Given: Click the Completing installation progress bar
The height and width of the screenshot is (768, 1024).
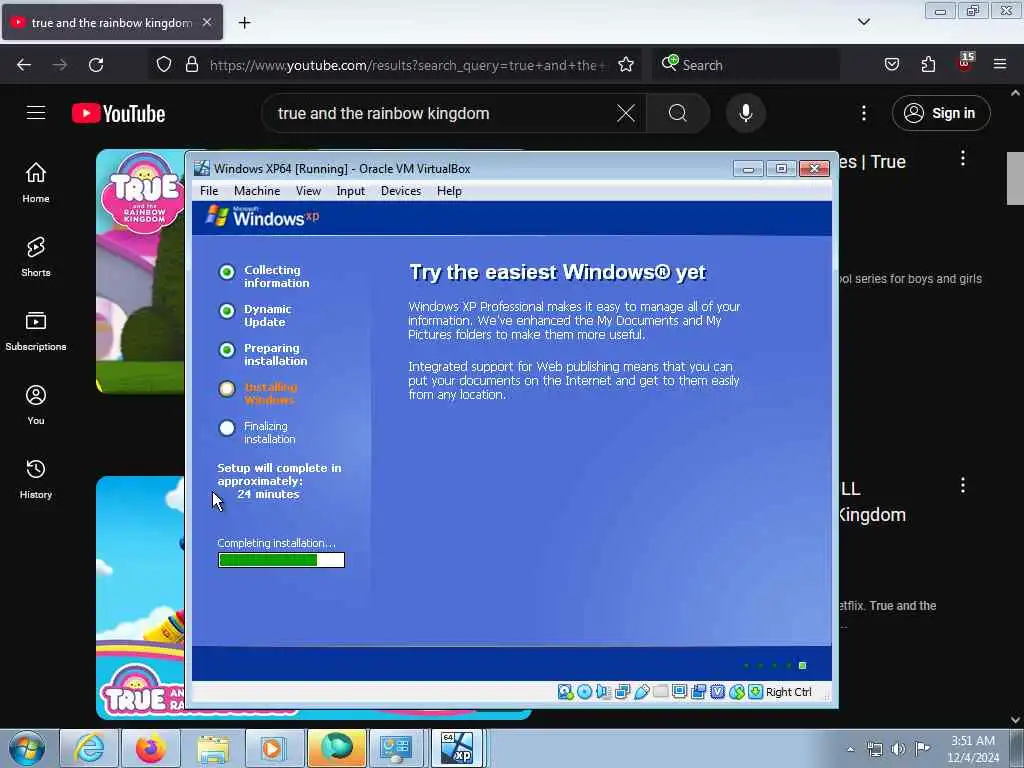Looking at the screenshot, I should [x=281, y=560].
